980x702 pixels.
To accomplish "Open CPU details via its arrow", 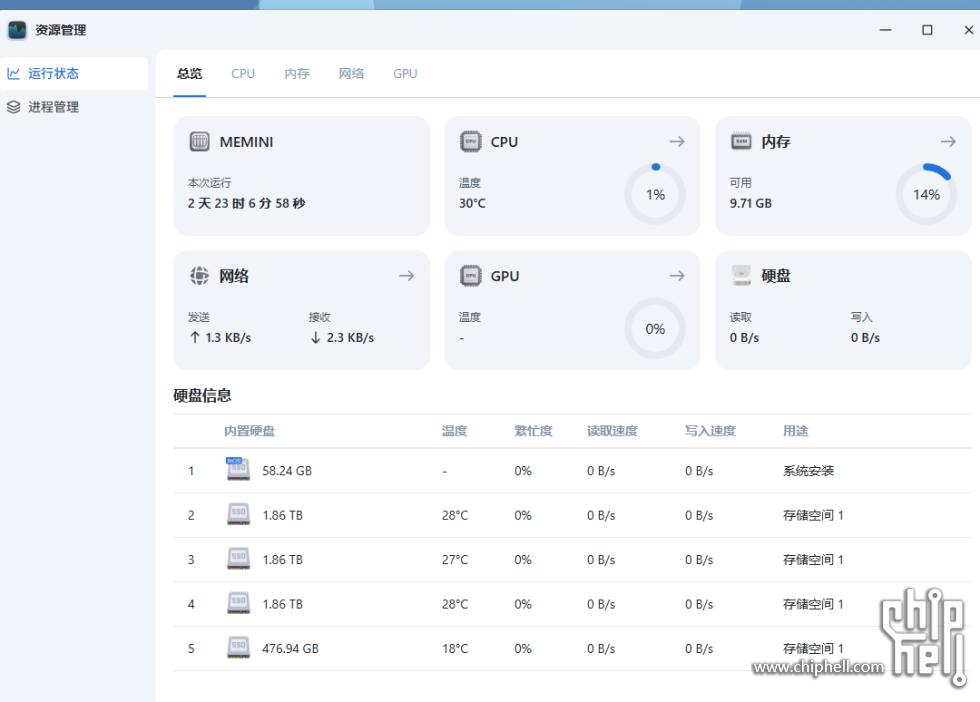I will [x=676, y=141].
